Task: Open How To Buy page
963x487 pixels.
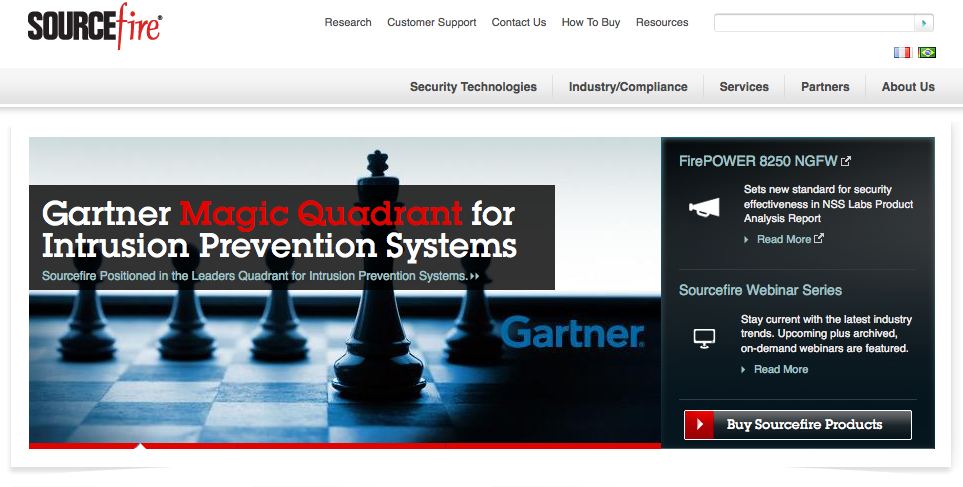Action: coord(591,23)
